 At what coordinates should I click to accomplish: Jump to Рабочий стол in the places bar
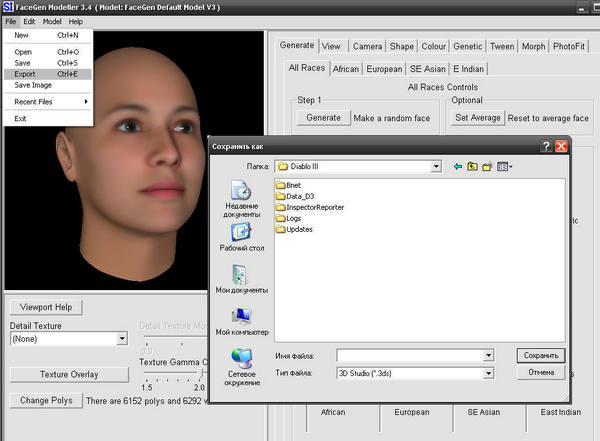241,237
